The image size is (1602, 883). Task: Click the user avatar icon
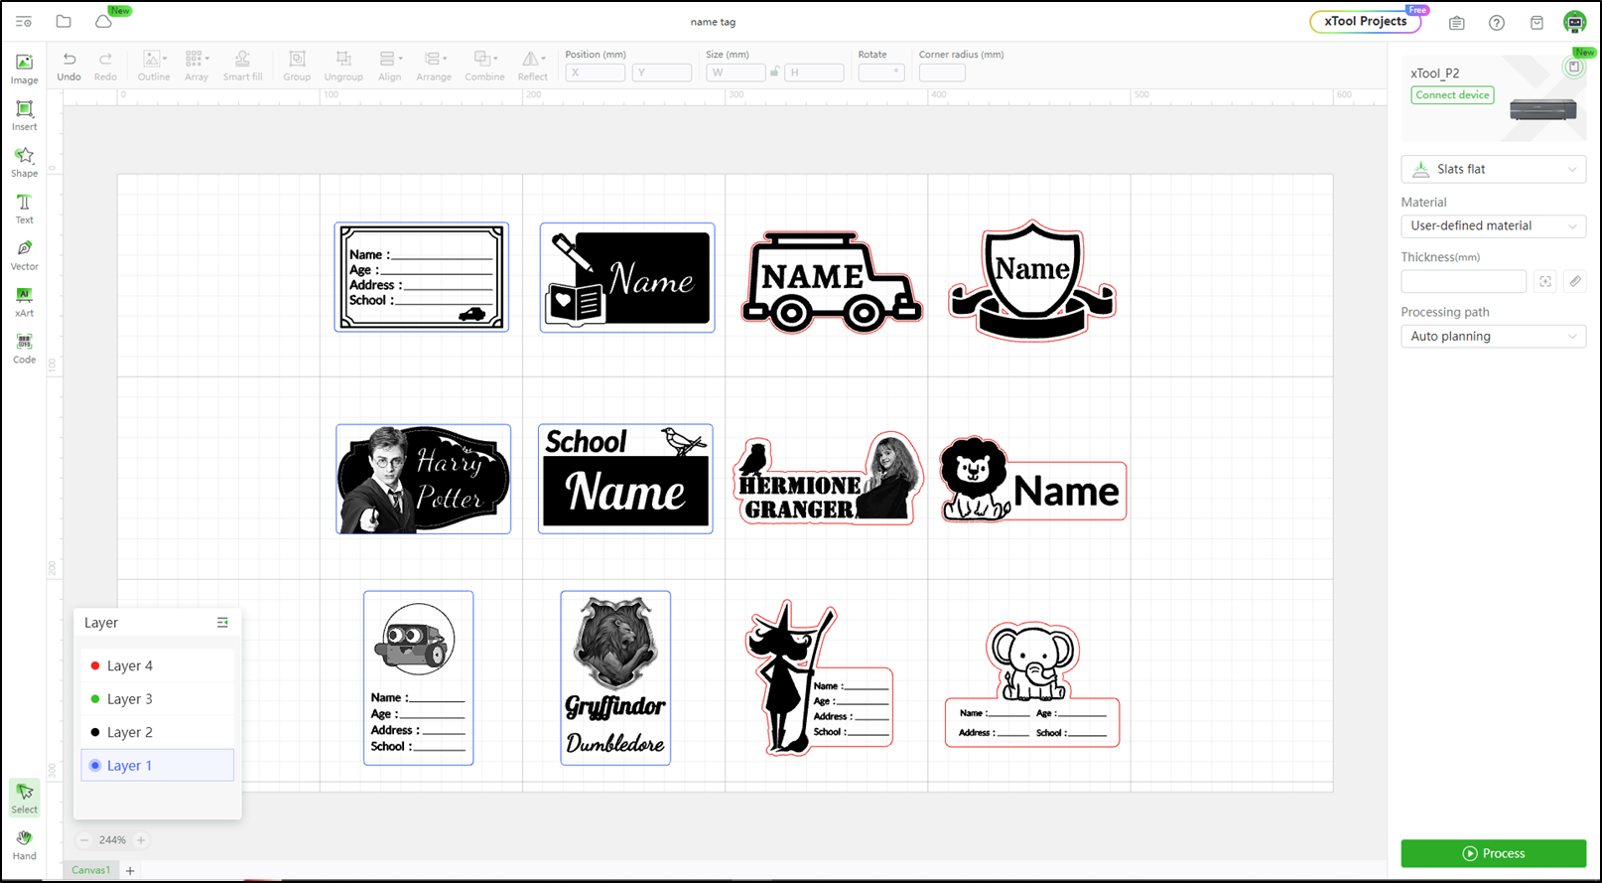pyautogui.click(x=1575, y=22)
